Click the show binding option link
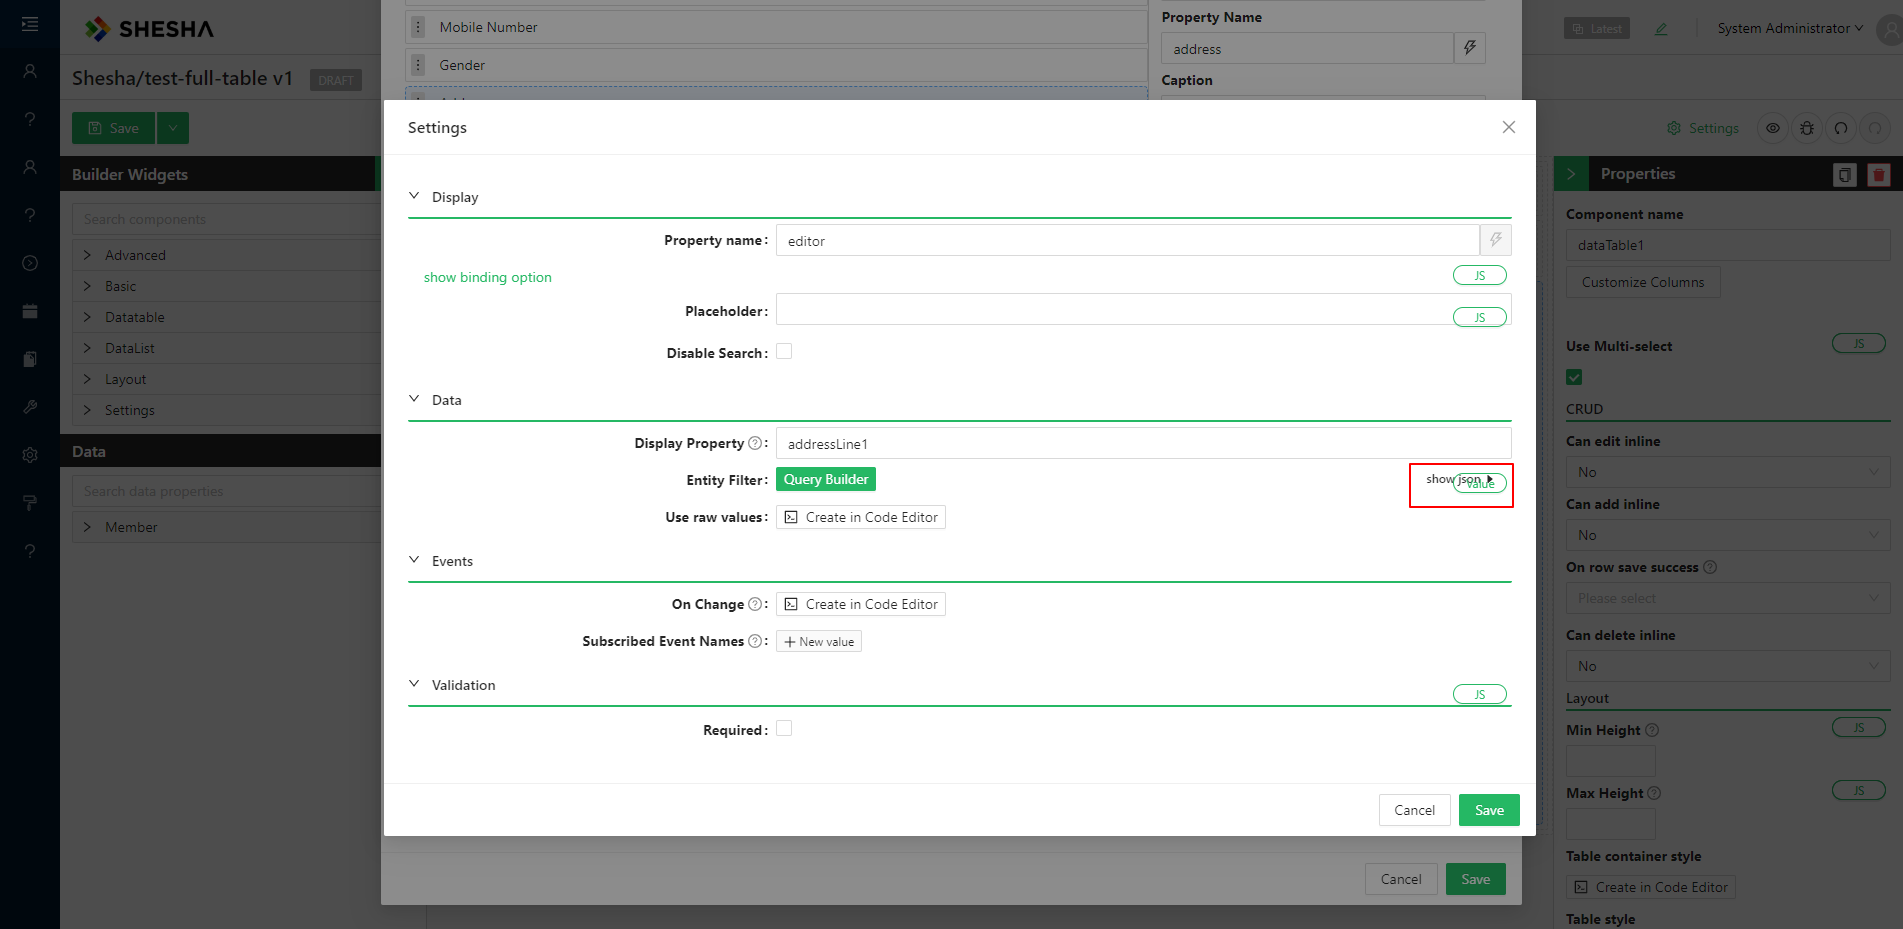 click(487, 277)
